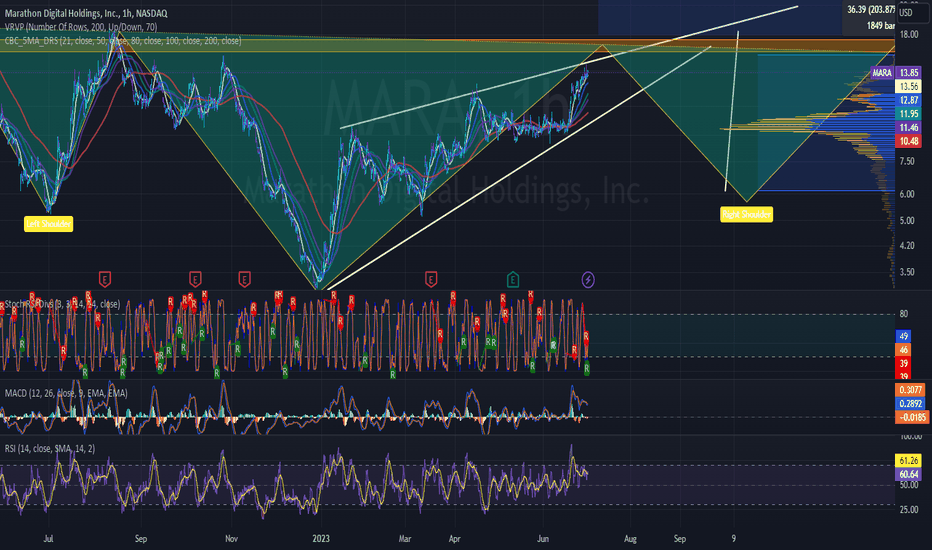This screenshot has width=932, height=550.
Task: Click the 50.00 RSI axis level
Action: 909,485
